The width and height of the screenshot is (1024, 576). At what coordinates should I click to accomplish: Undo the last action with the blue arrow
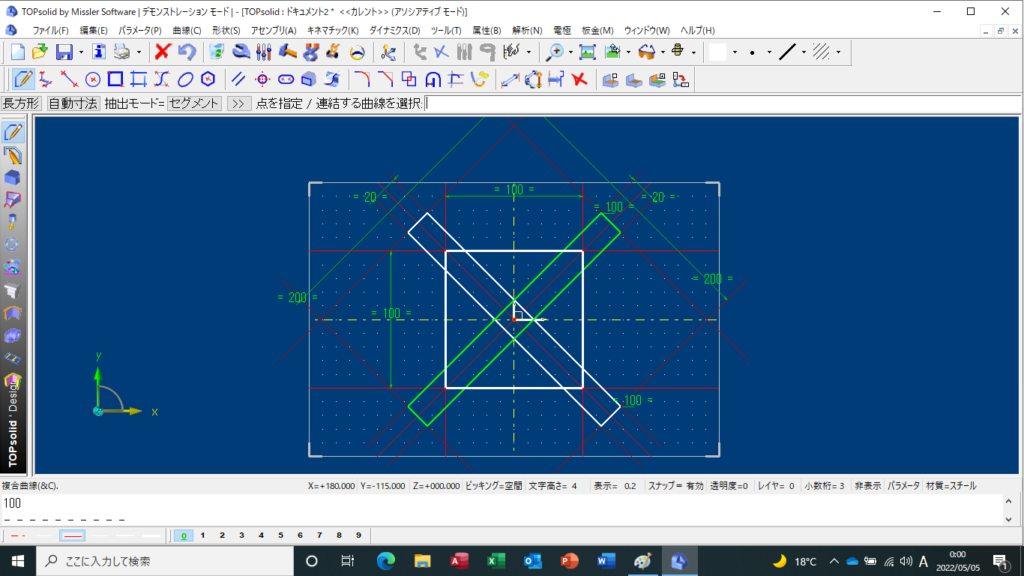point(187,52)
